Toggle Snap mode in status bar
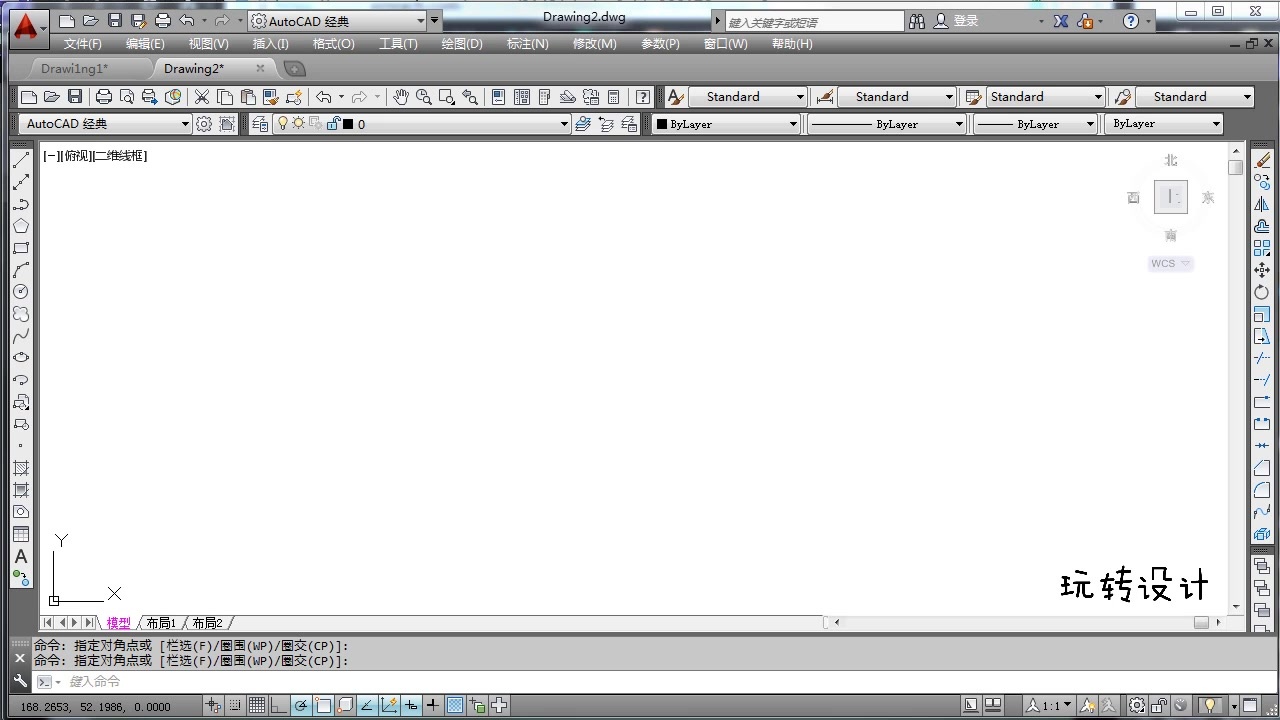This screenshot has width=1280, height=720. [x=236, y=706]
